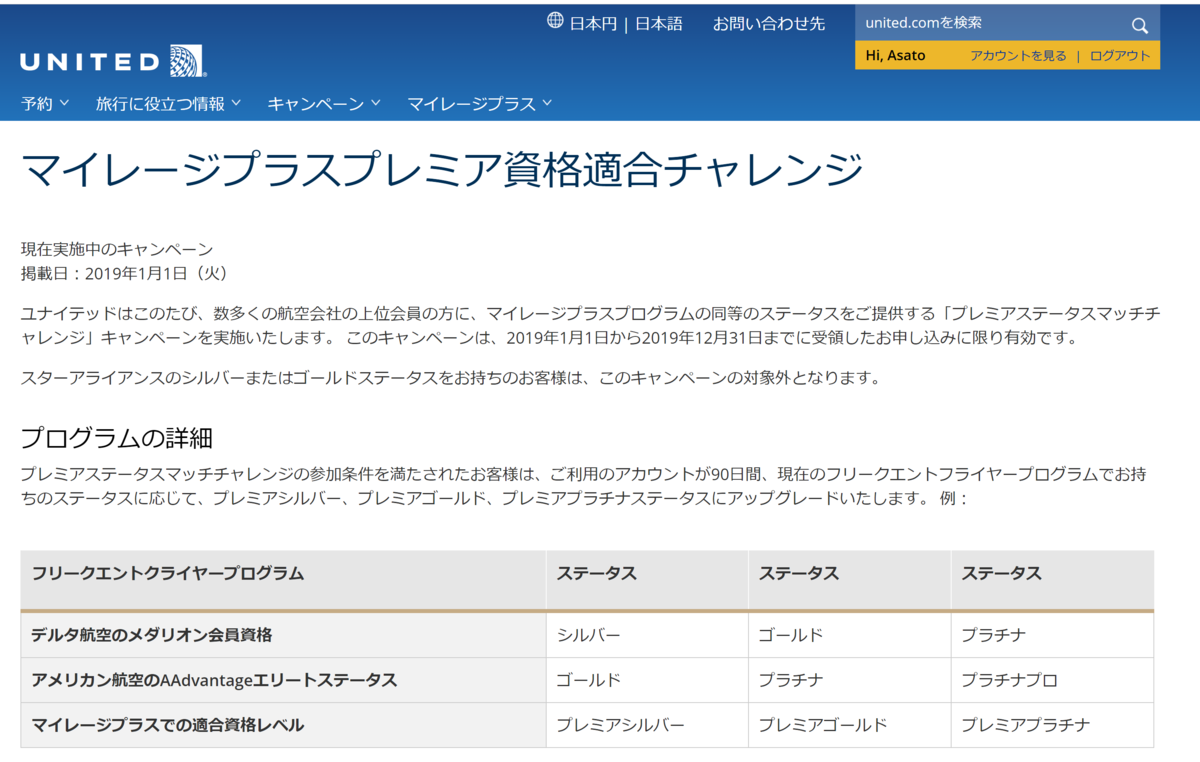The image size is (1200, 762).
Task: Click お問い合わせ先 in the top bar
Action: (770, 22)
